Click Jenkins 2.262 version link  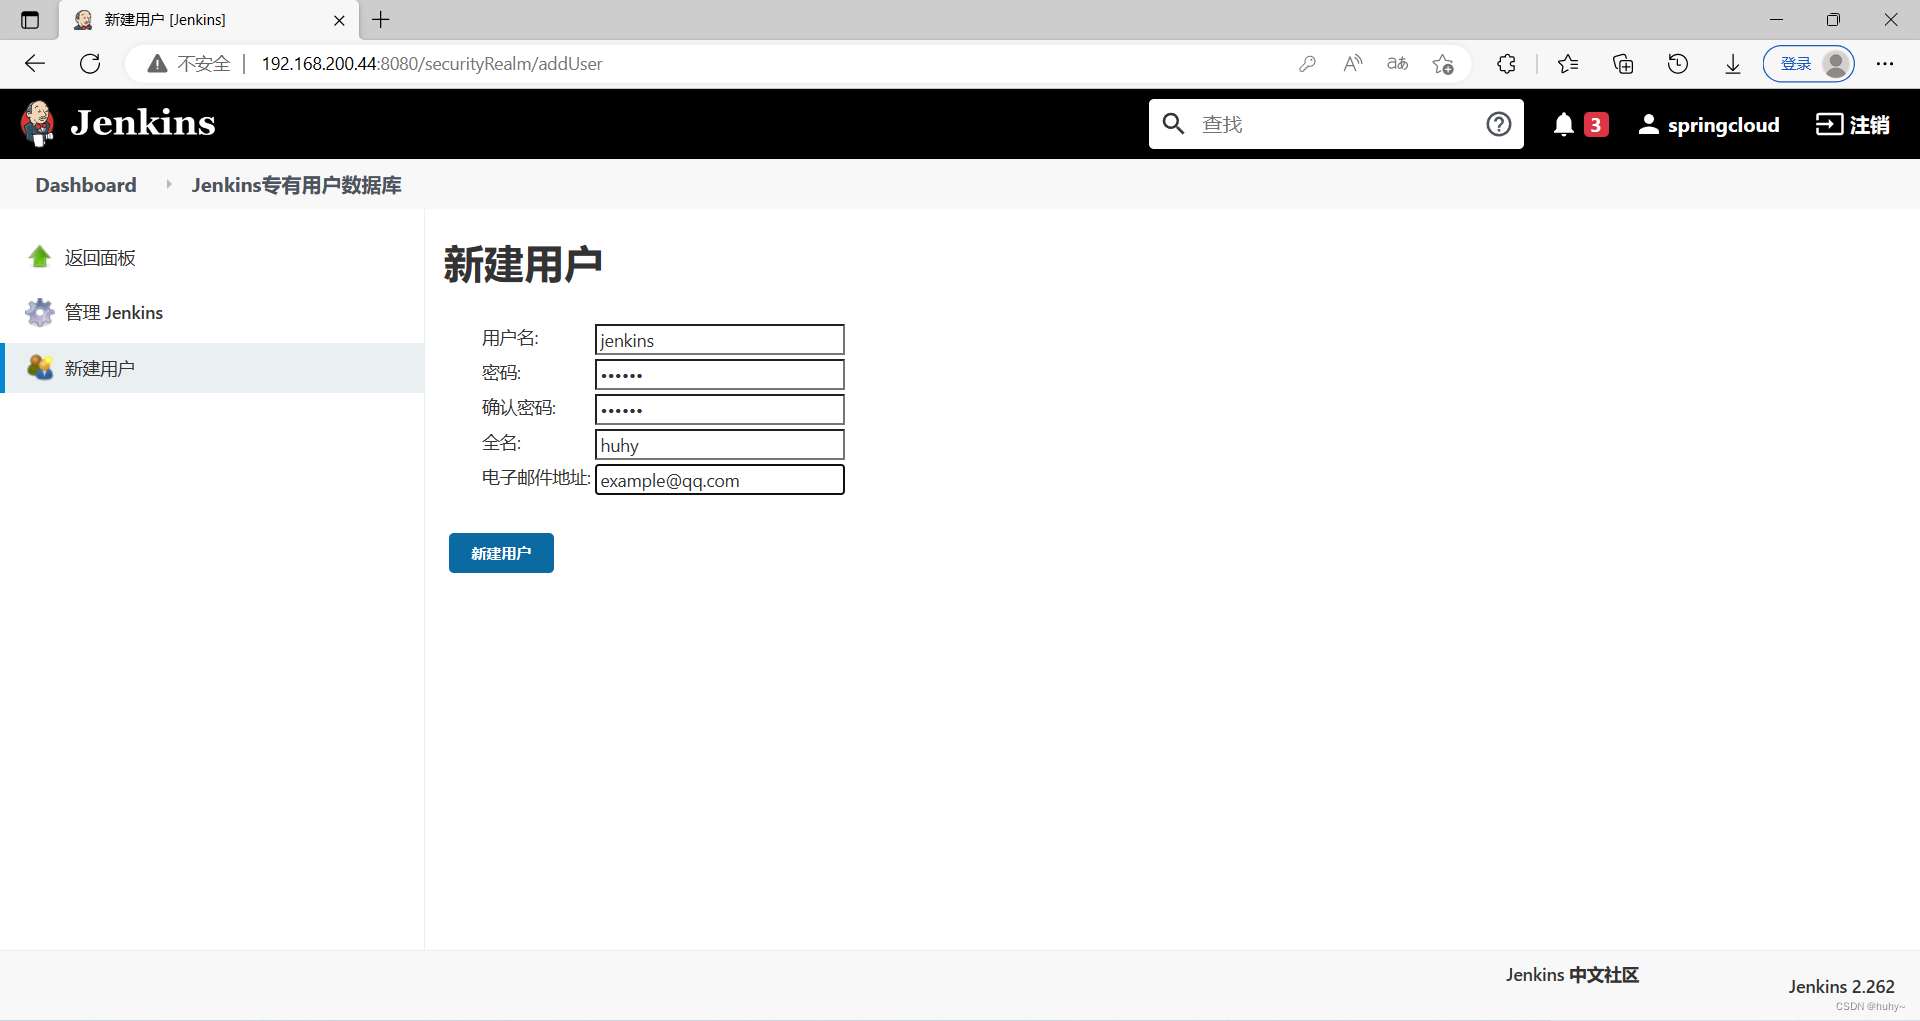click(x=1842, y=987)
